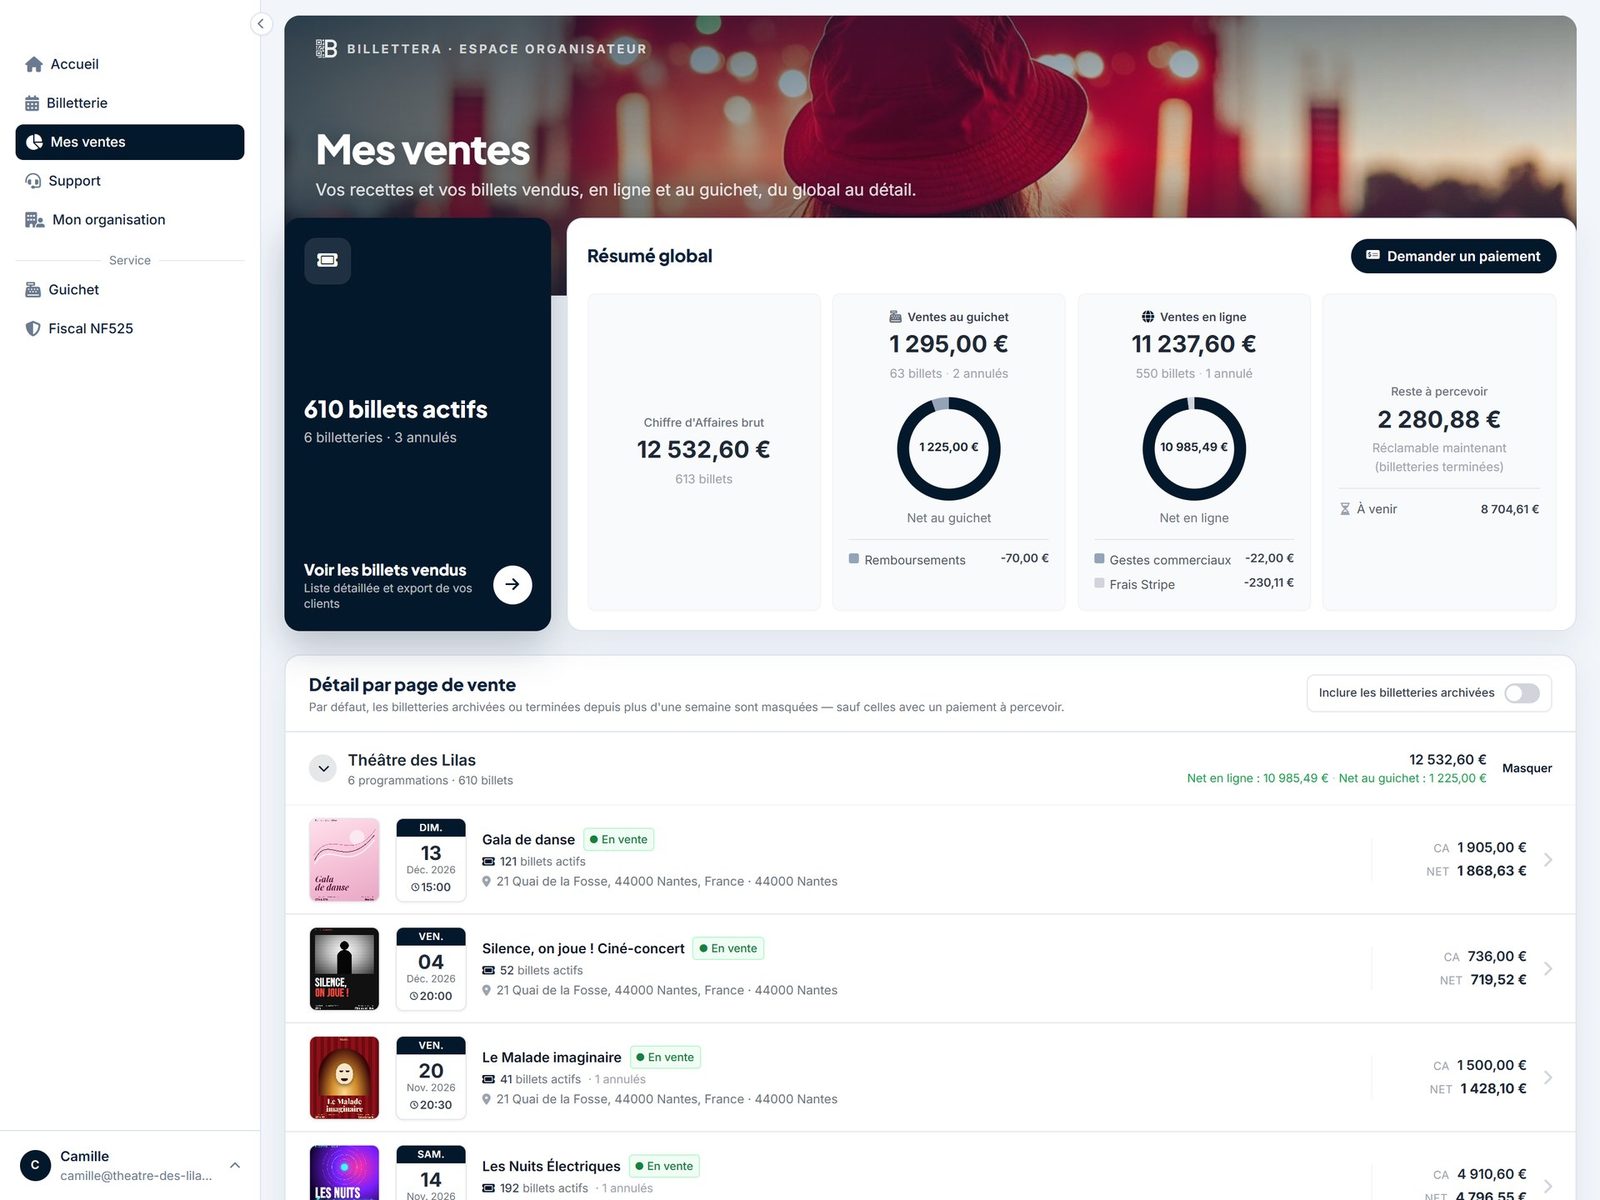Image resolution: width=1600 pixels, height=1200 pixels.
Task: Open the Silence, on joue ! poster thumbnail
Action: click(345, 969)
